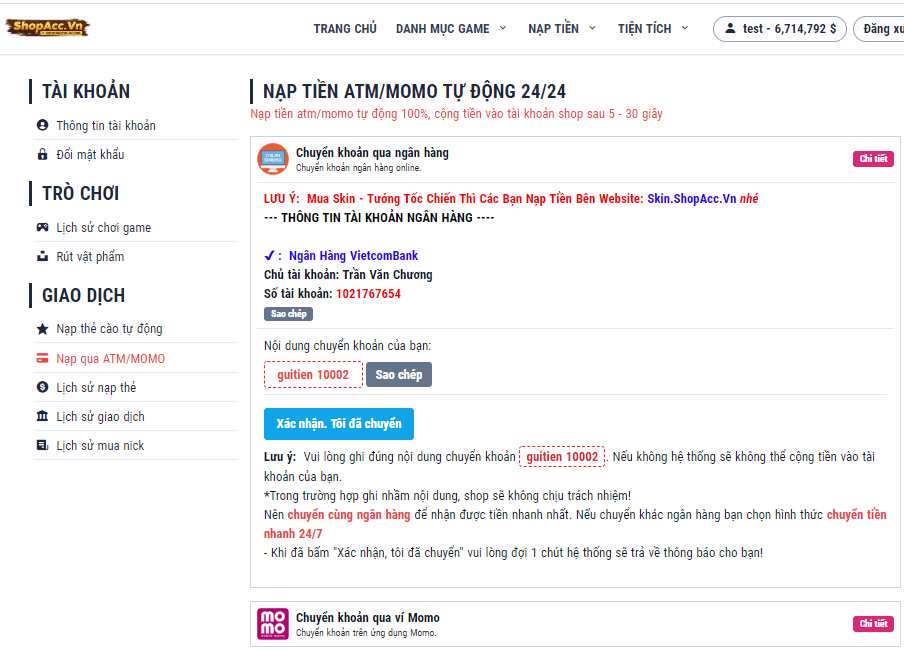
Task: Click Sao chép under account number
Action: [288, 314]
